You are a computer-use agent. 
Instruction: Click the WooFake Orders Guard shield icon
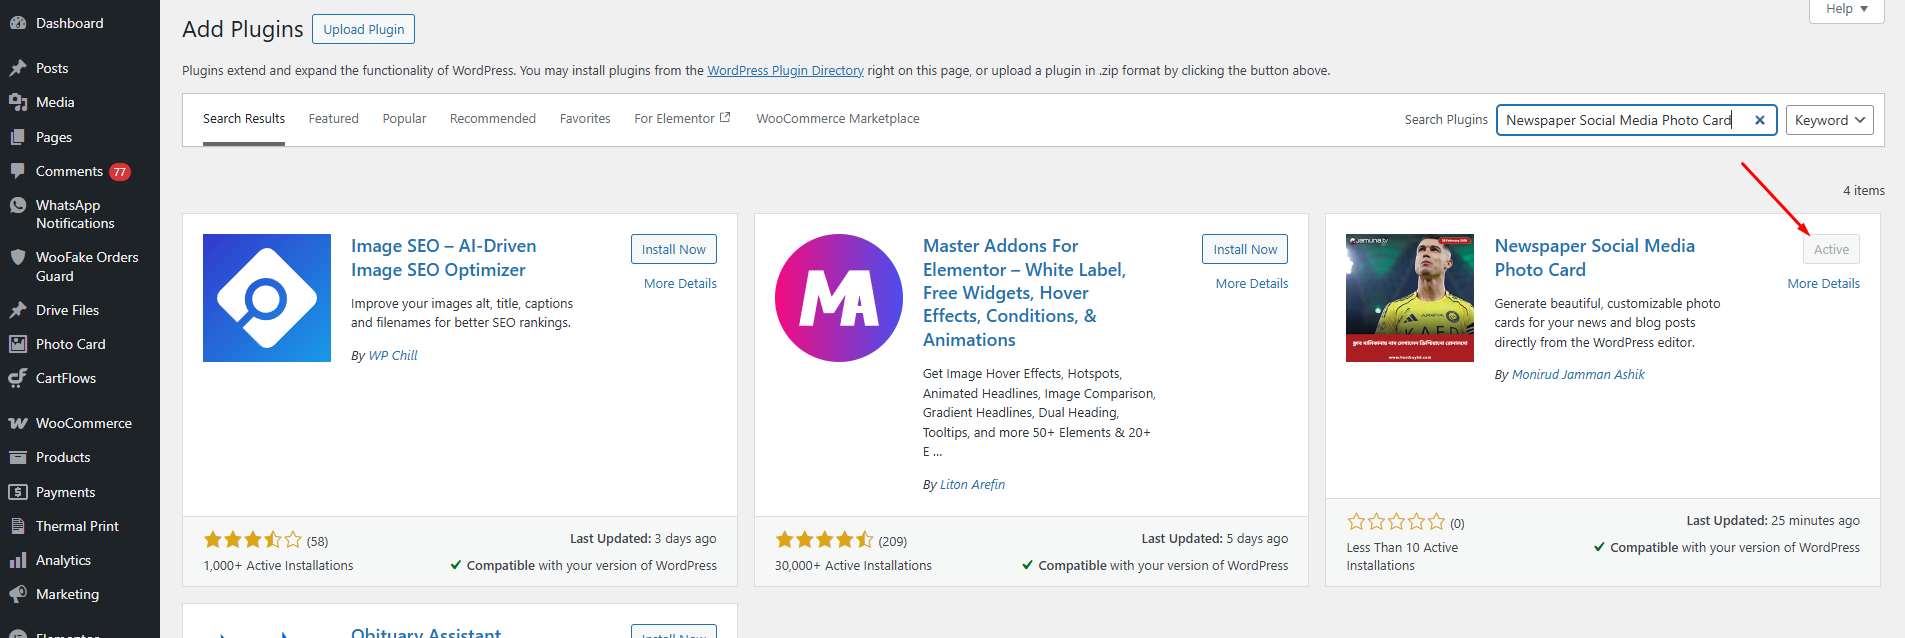click(x=18, y=257)
